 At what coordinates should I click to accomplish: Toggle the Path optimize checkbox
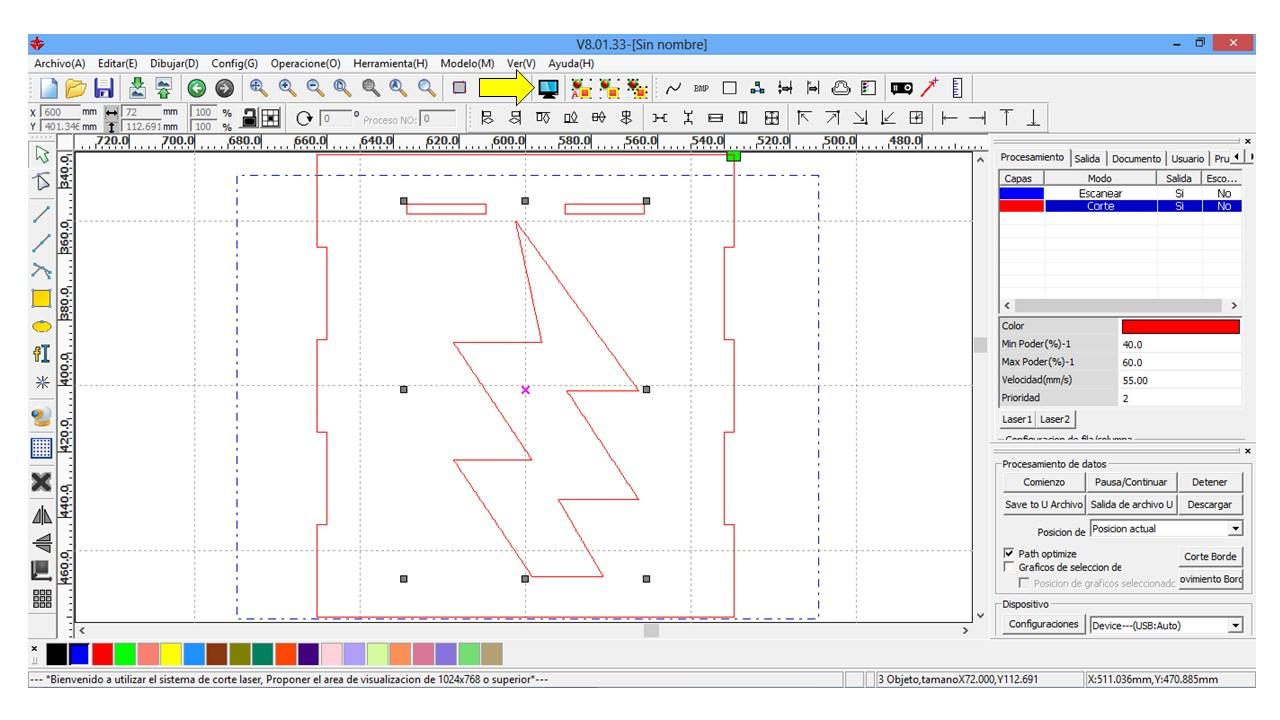(x=1009, y=553)
